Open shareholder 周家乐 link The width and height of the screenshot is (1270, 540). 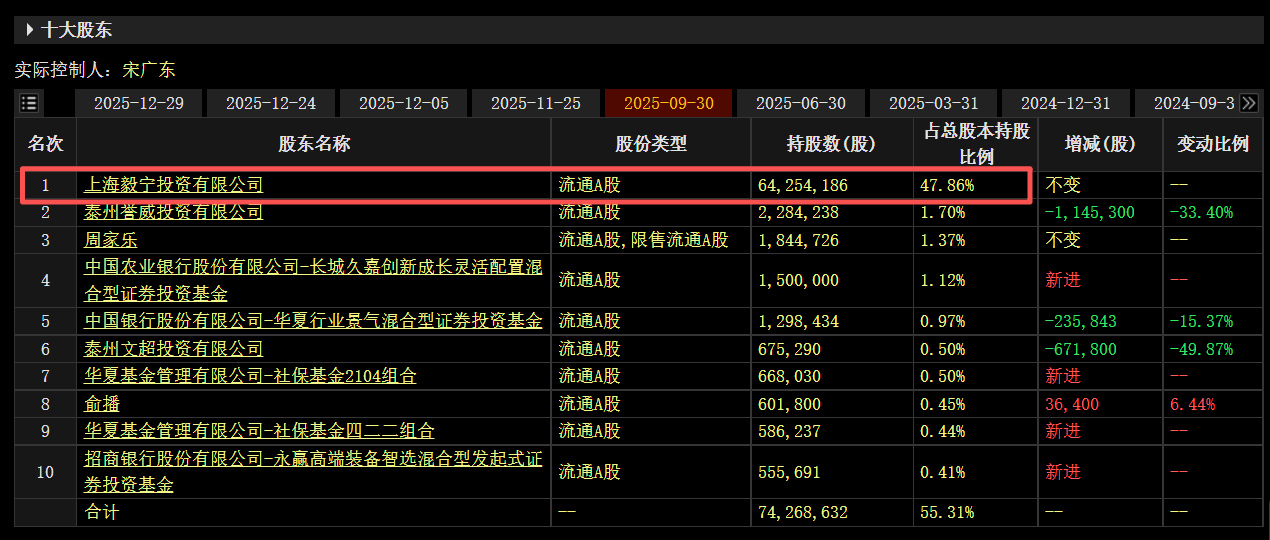coord(111,240)
